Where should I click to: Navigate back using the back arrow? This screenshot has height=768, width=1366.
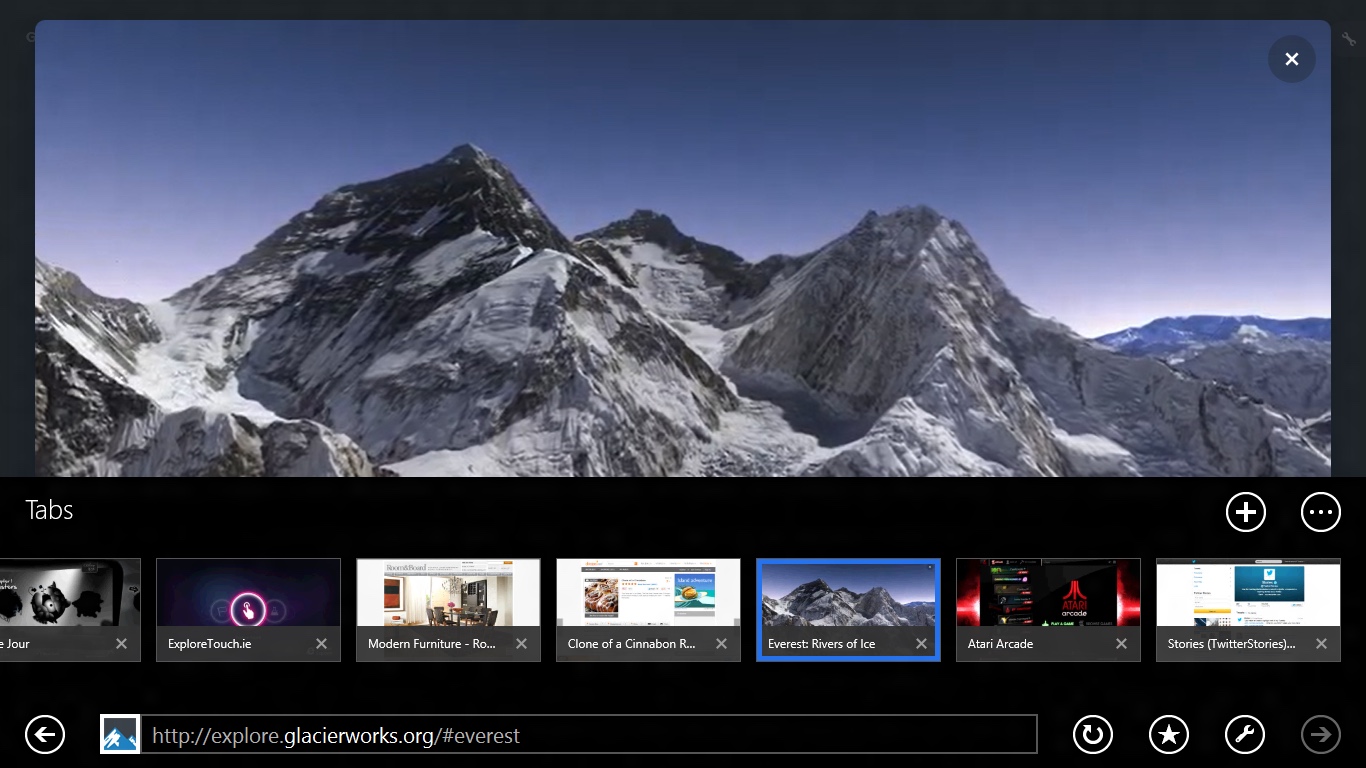pos(45,734)
